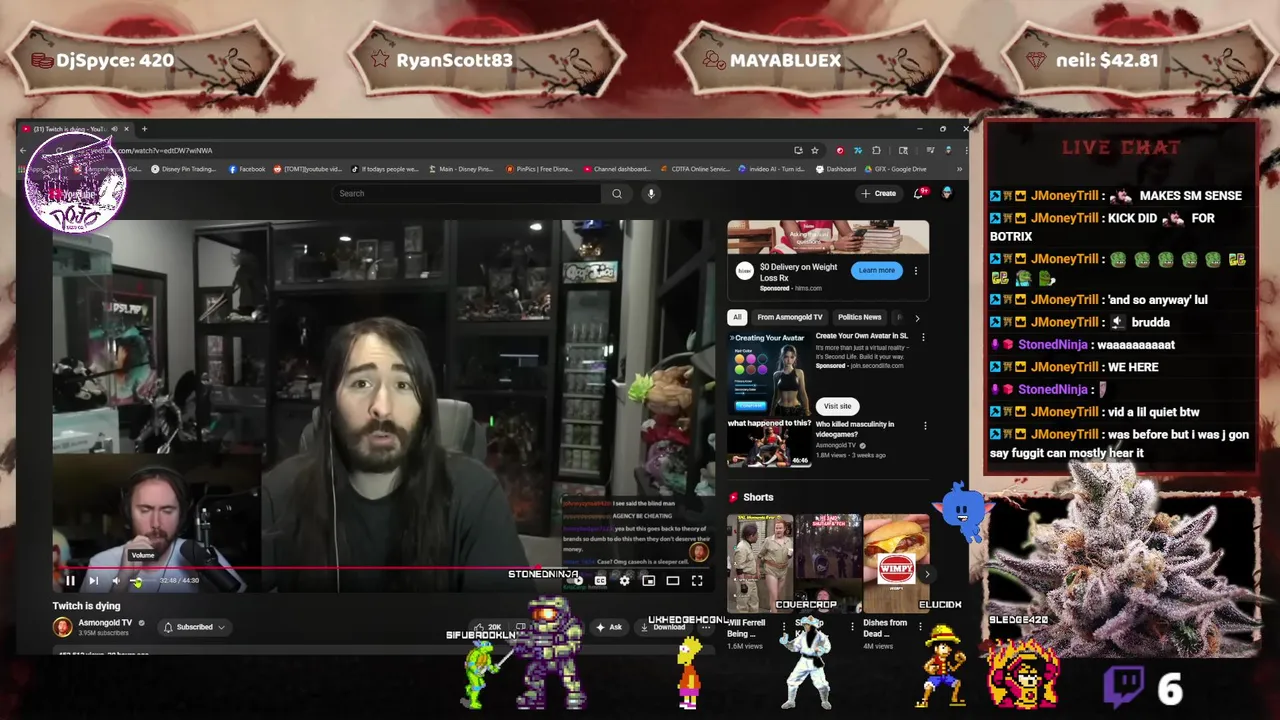Viewport: 1280px width, 720px height.
Task: Click the YouTube search magnifier button
Action: [x=617, y=193]
